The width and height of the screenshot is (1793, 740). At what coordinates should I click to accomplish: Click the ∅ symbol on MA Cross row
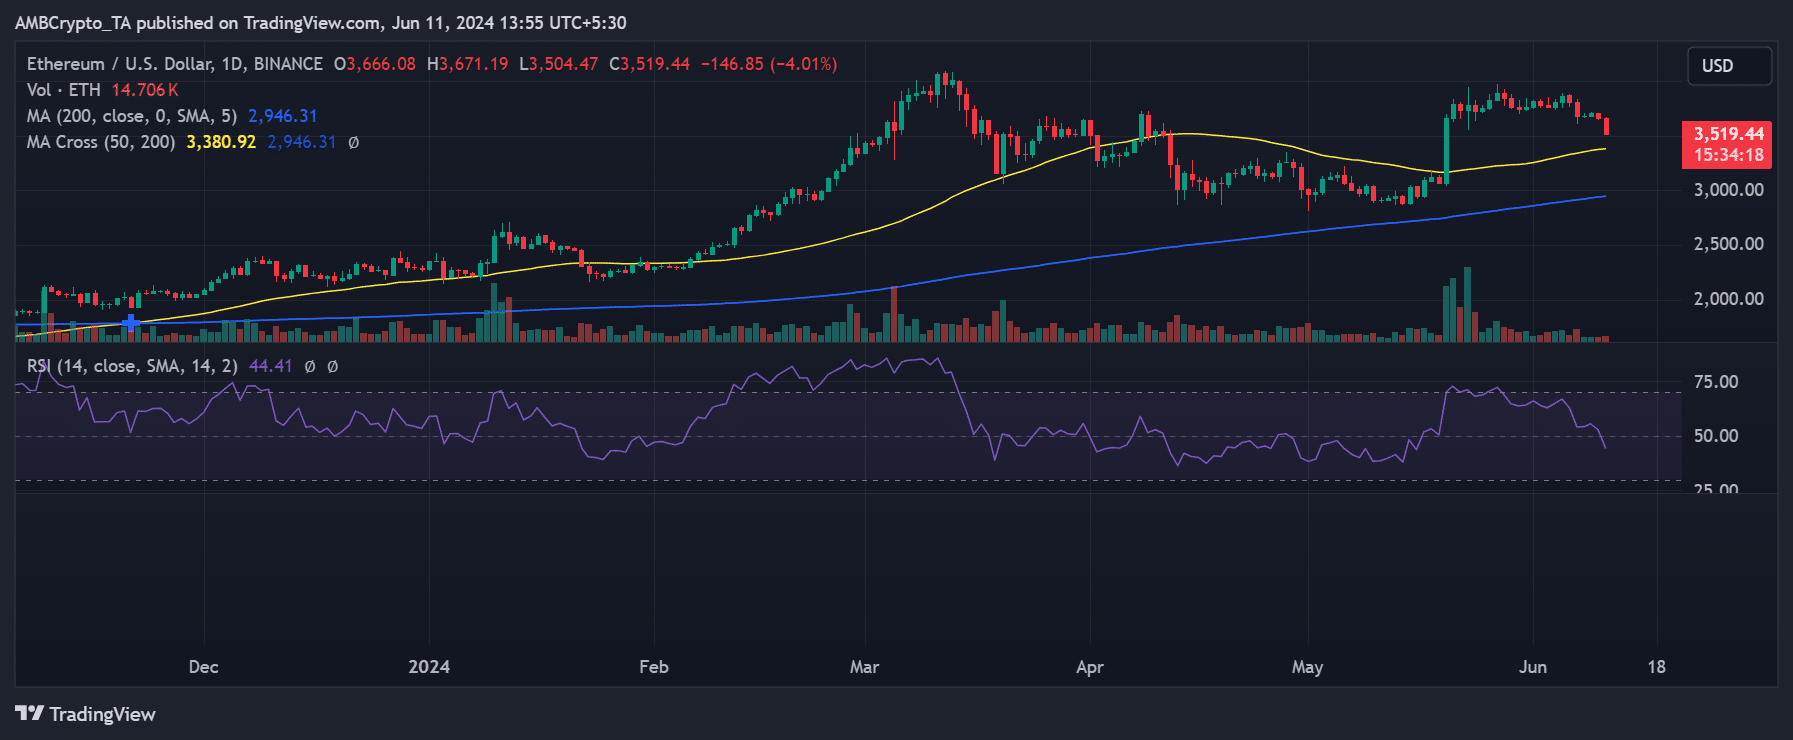pos(354,142)
